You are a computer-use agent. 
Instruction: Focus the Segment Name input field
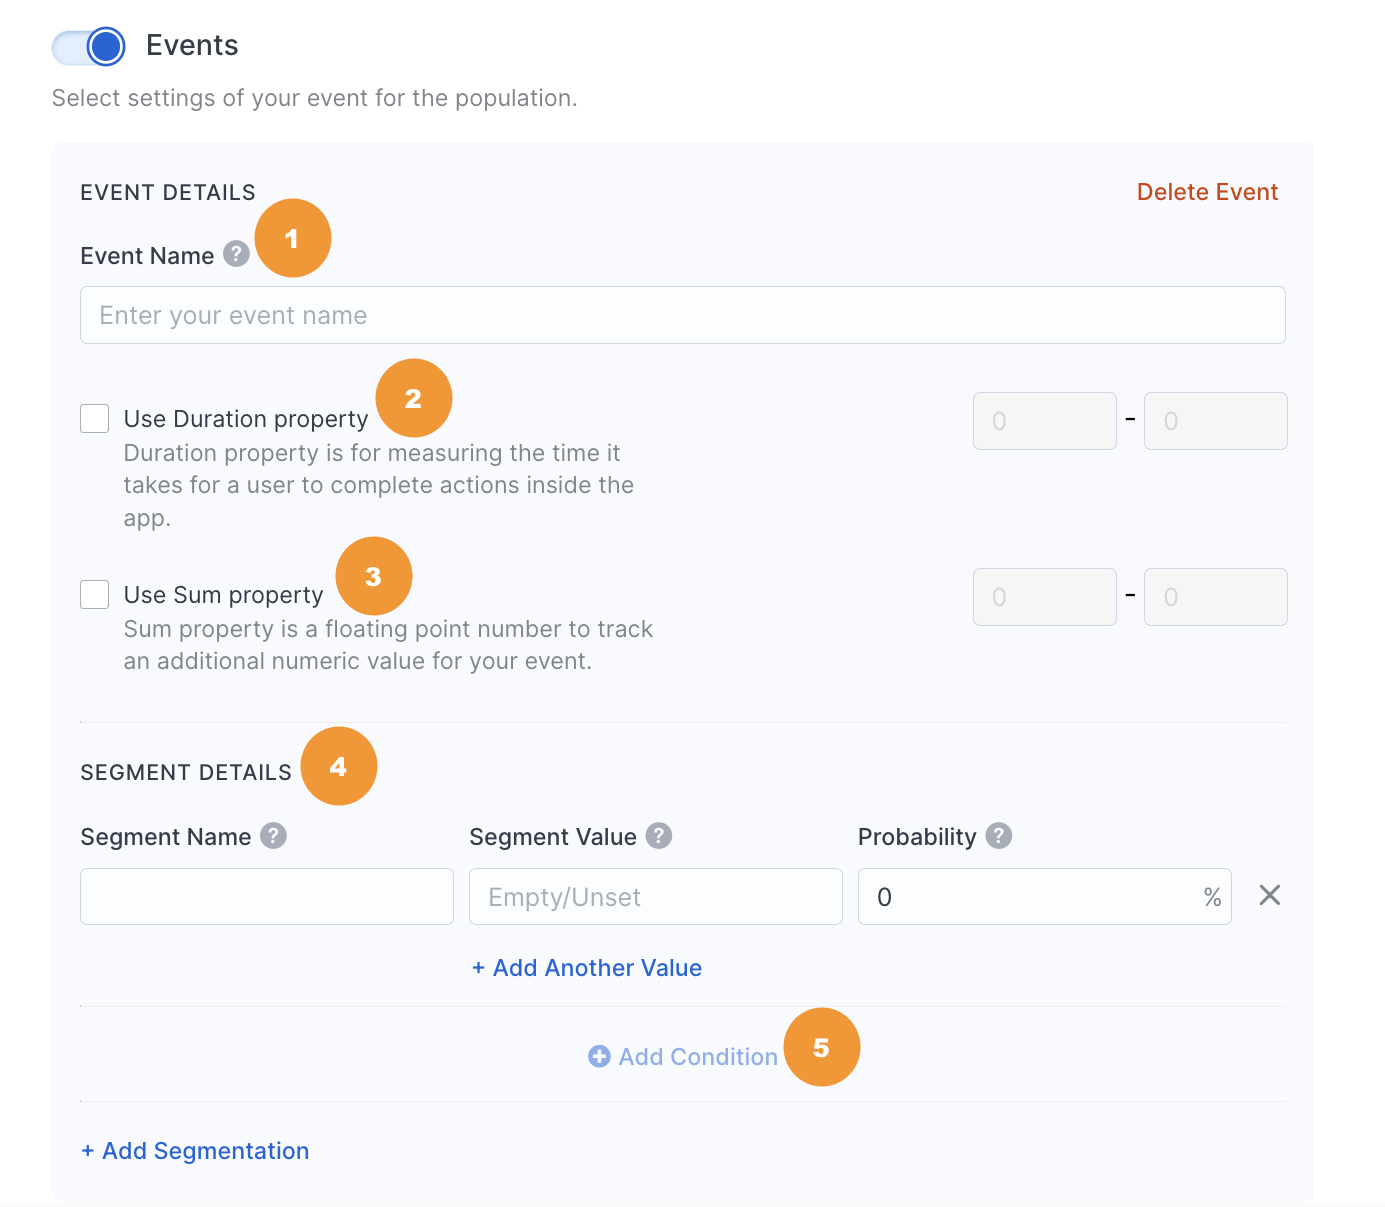click(267, 896)
